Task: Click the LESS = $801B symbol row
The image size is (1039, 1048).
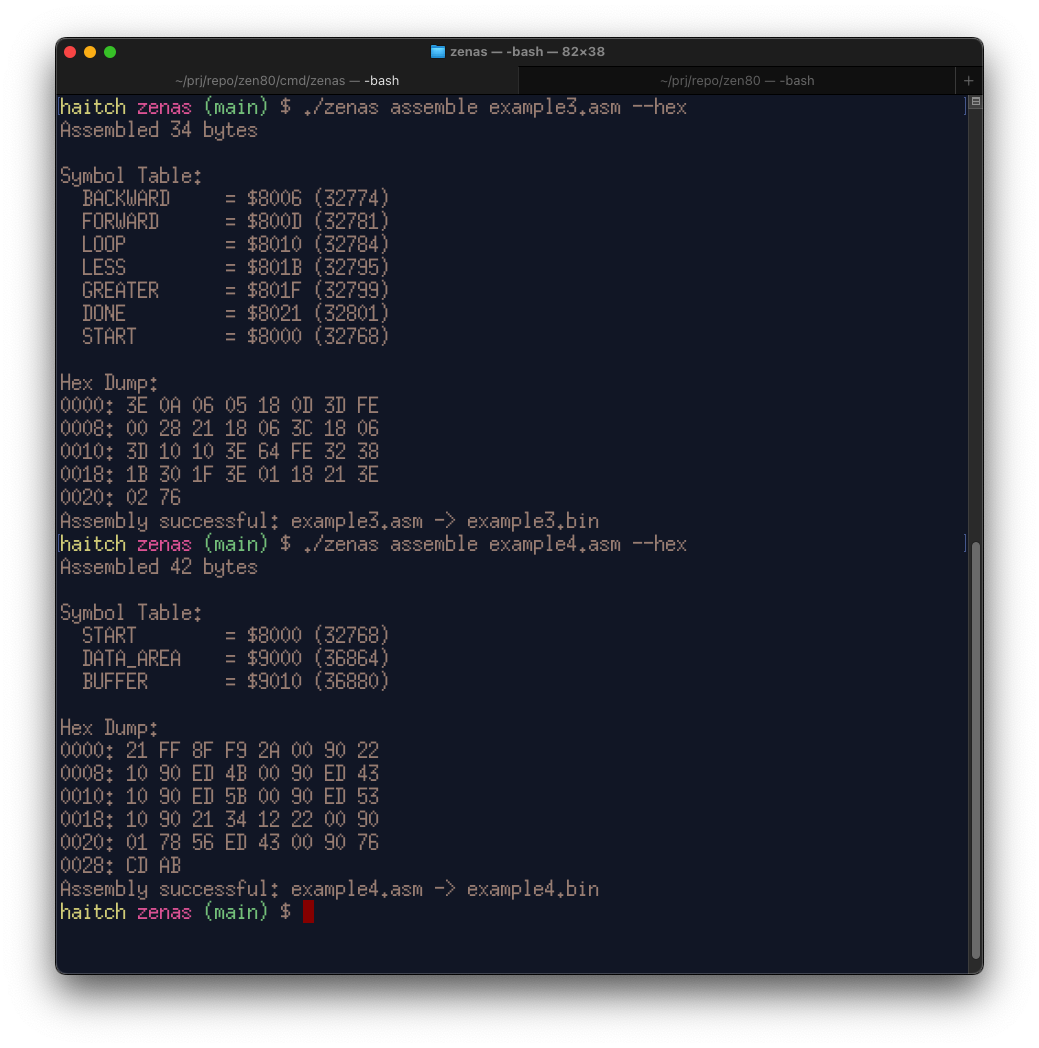Action: click(235, 267)
